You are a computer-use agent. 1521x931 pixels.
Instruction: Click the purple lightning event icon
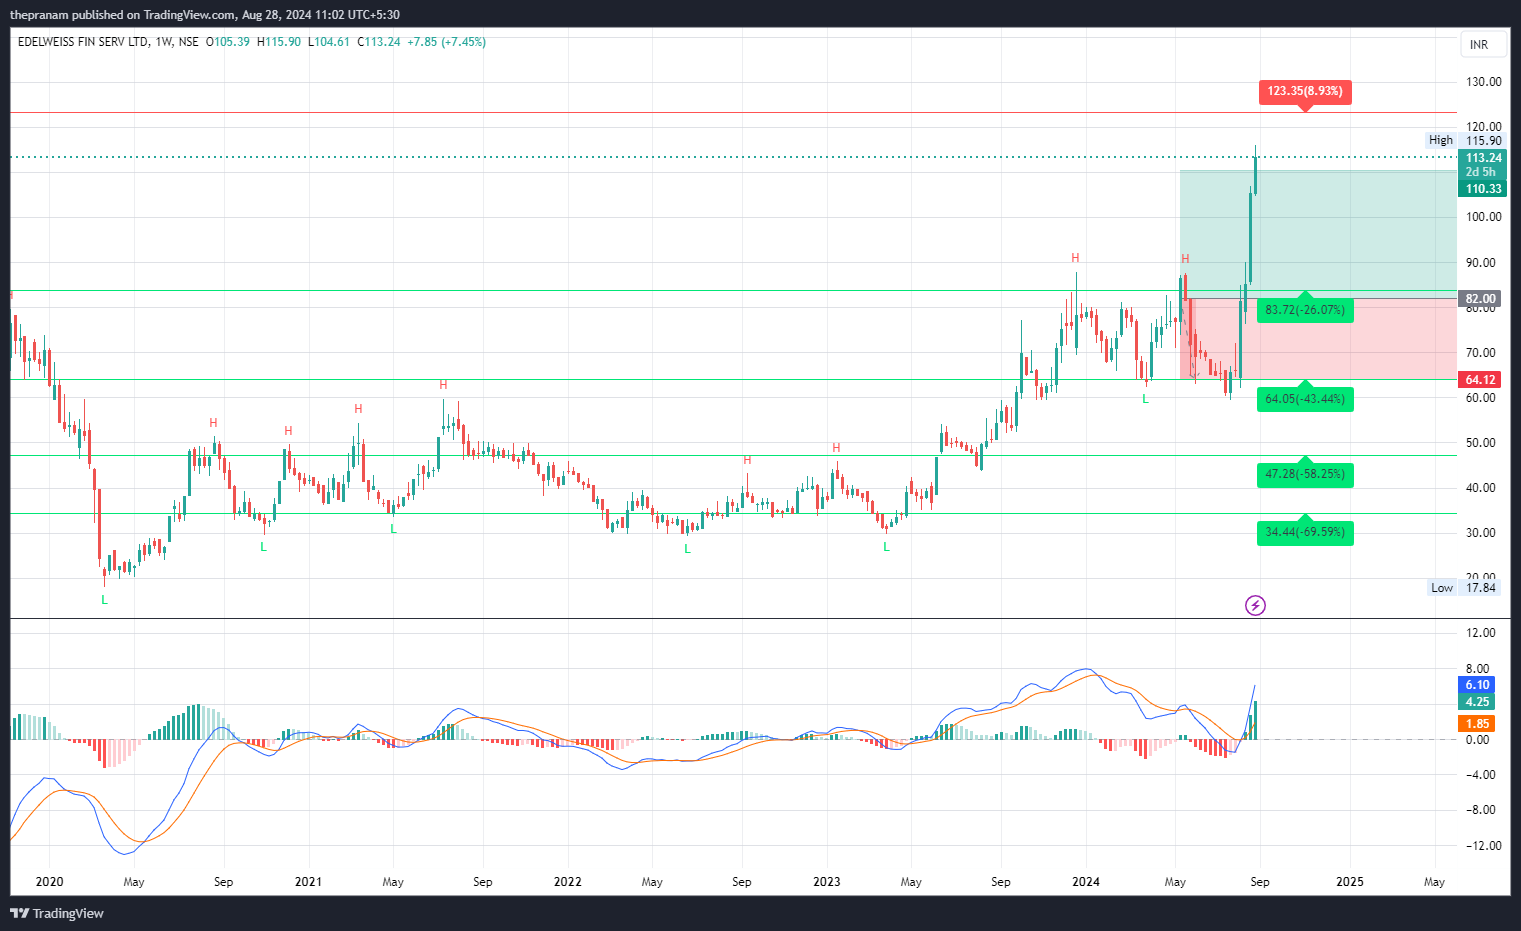1255,605
